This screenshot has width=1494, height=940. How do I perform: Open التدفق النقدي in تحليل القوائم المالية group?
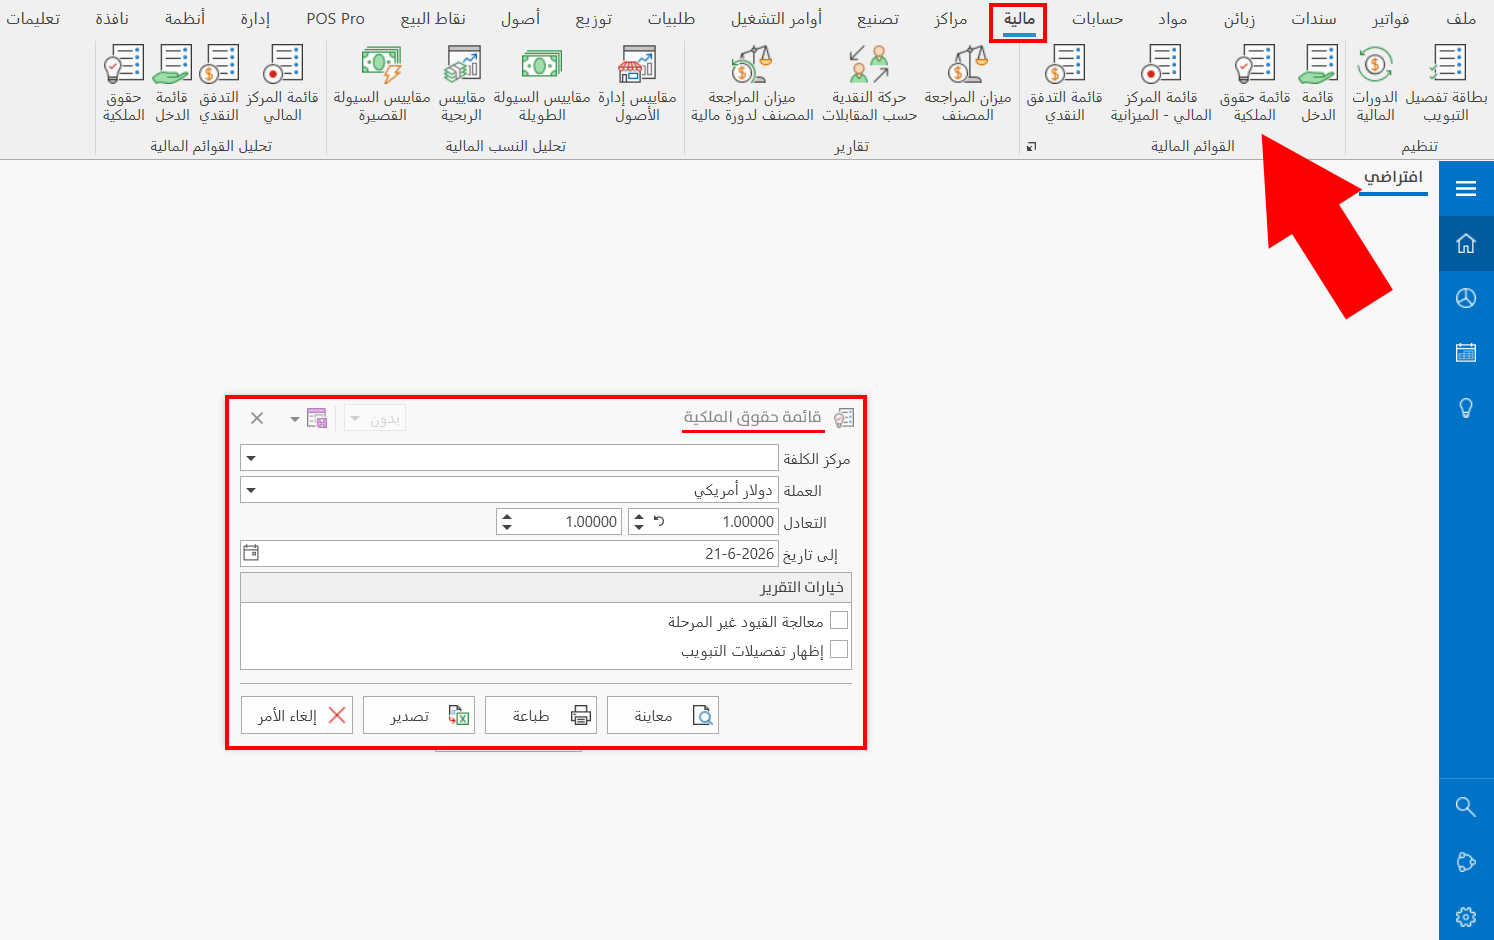(x=219, y=84)
